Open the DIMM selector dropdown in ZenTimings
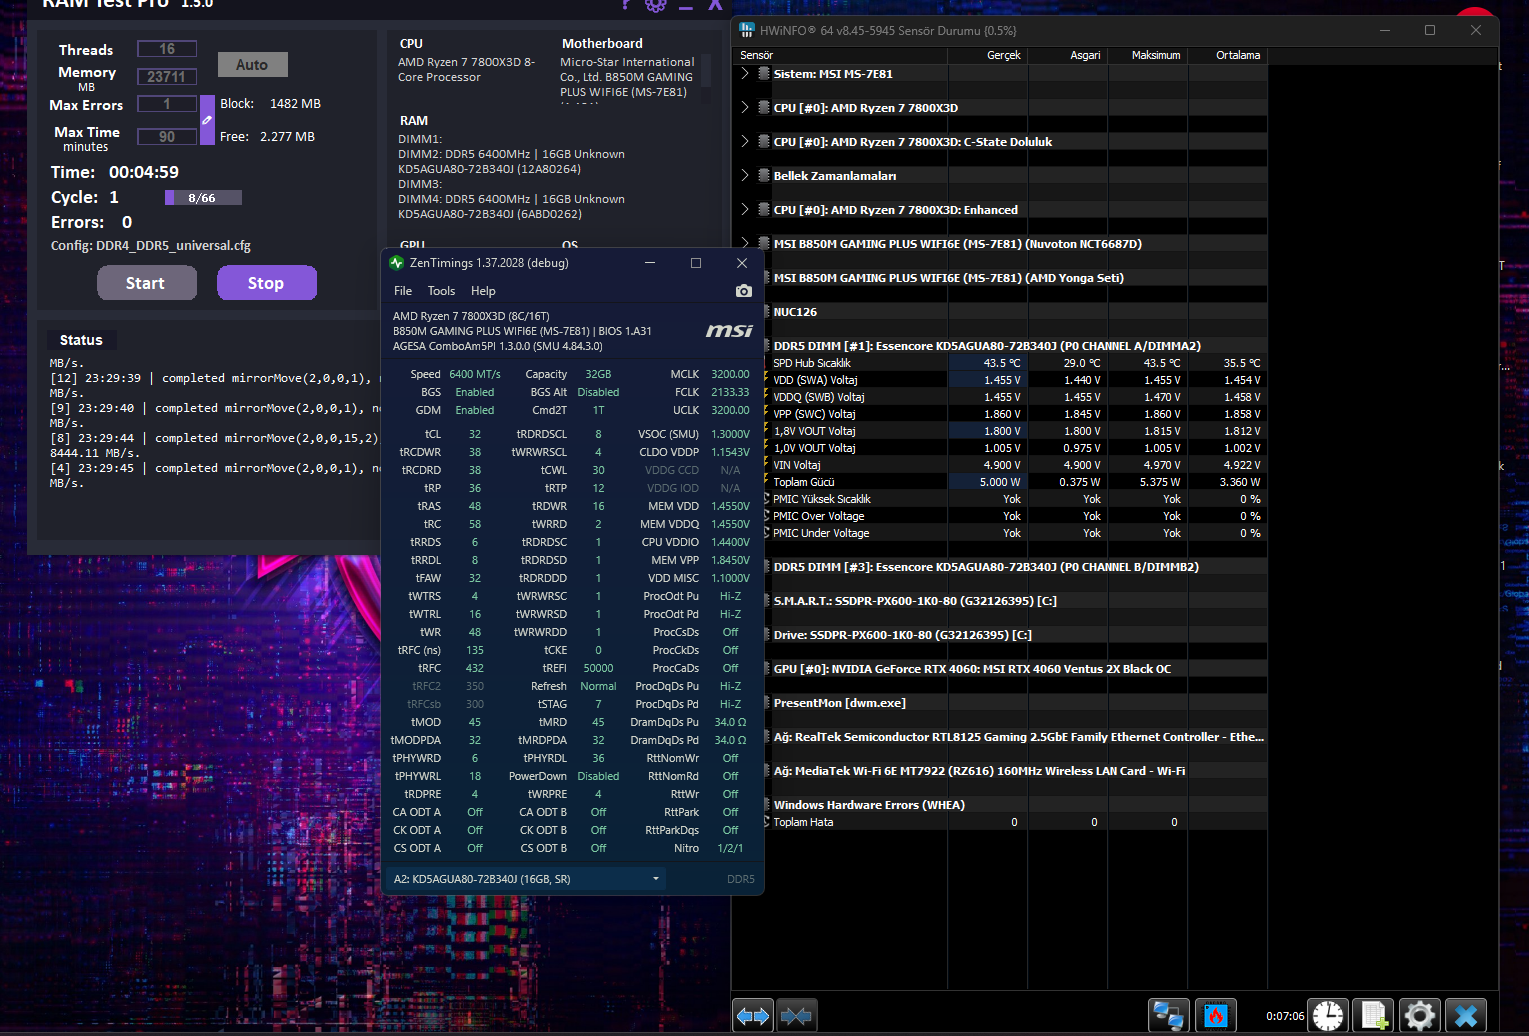Image resolution: width=1529 pixels, height=1036 pixels. [527, 879]
